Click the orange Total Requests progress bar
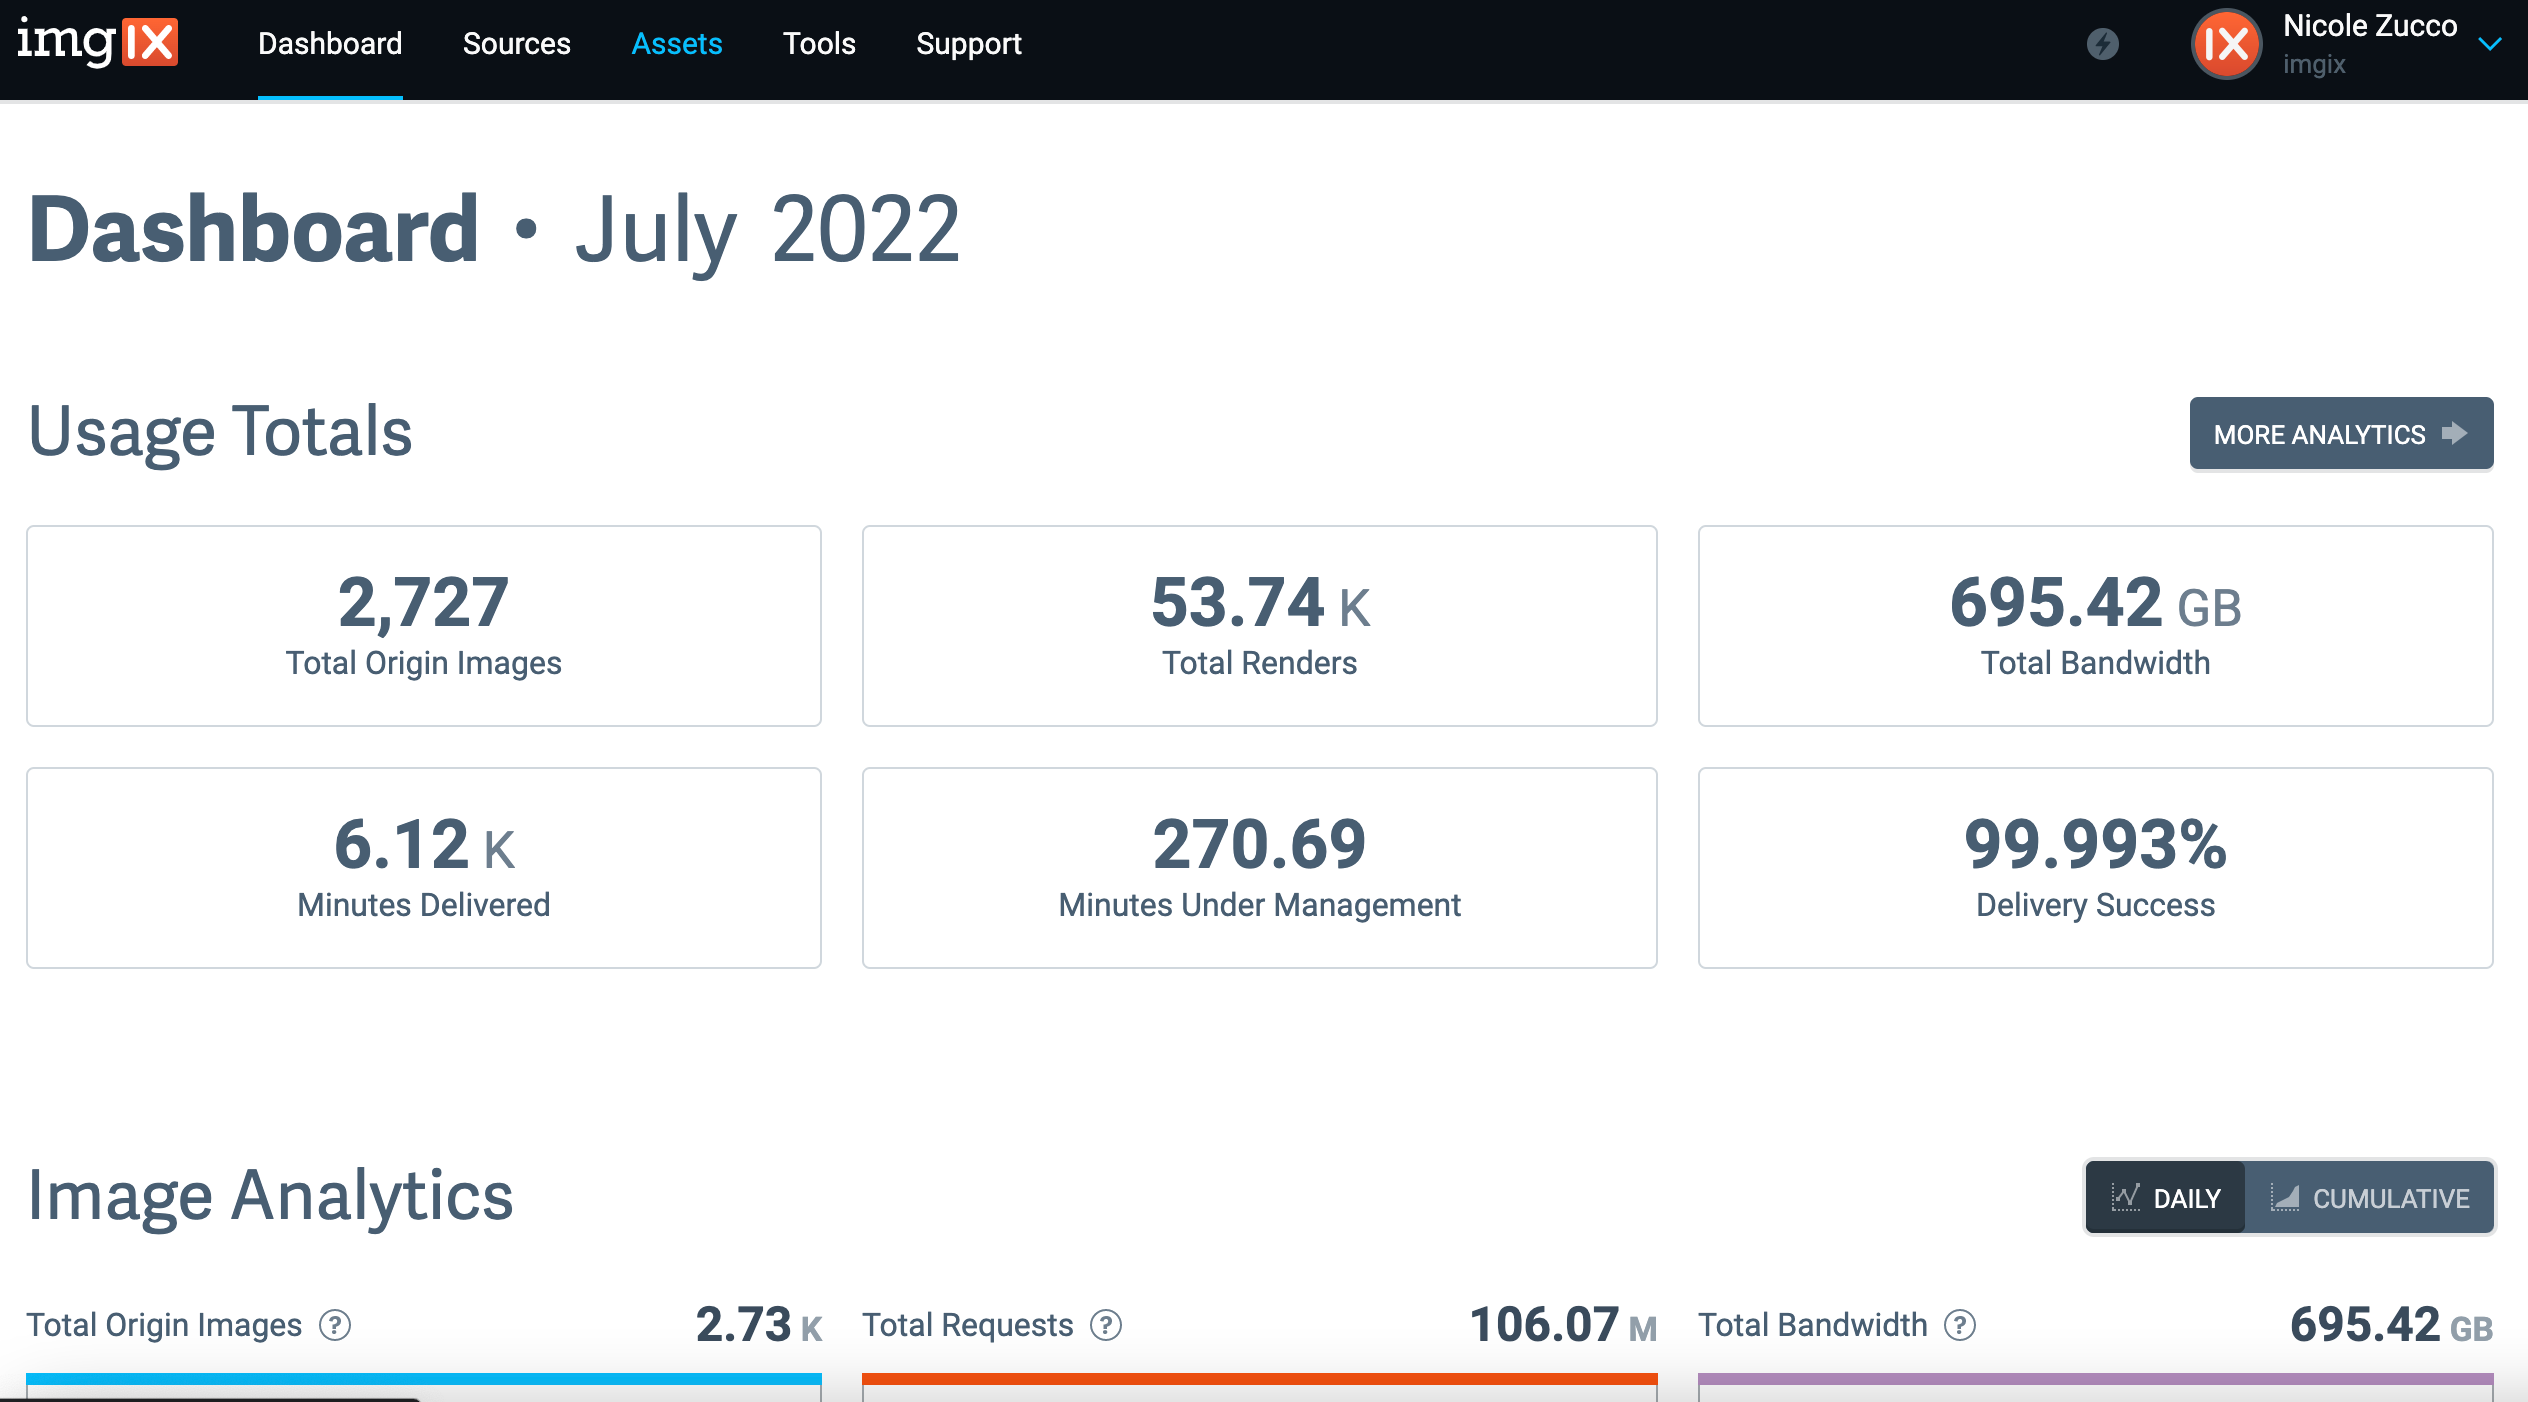 pyautogui.click(x=1259, y=1380)
